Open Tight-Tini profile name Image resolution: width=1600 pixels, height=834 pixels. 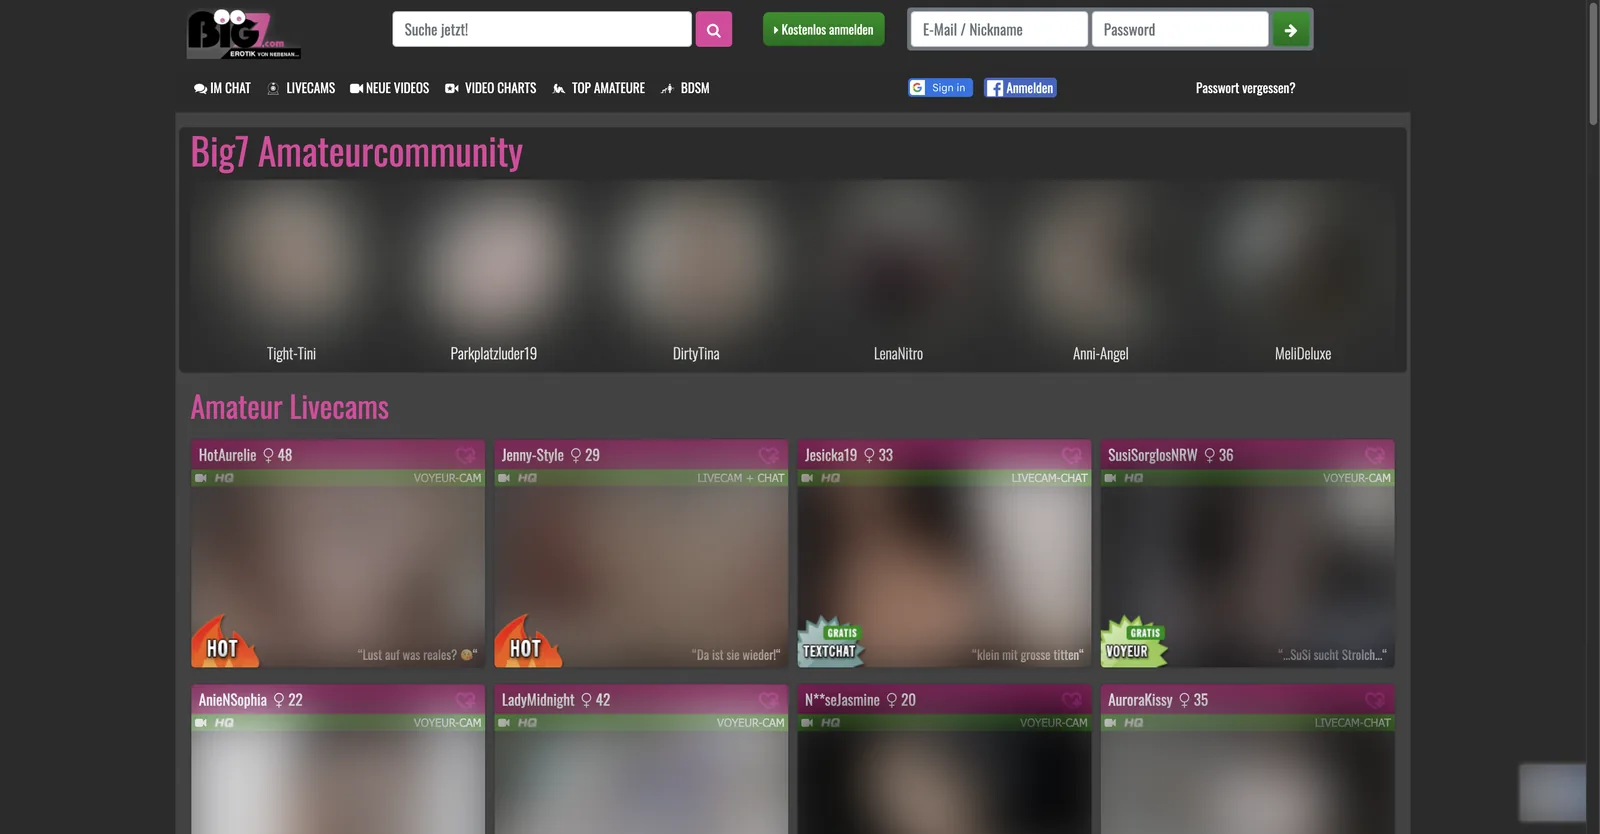pos(291,354)
